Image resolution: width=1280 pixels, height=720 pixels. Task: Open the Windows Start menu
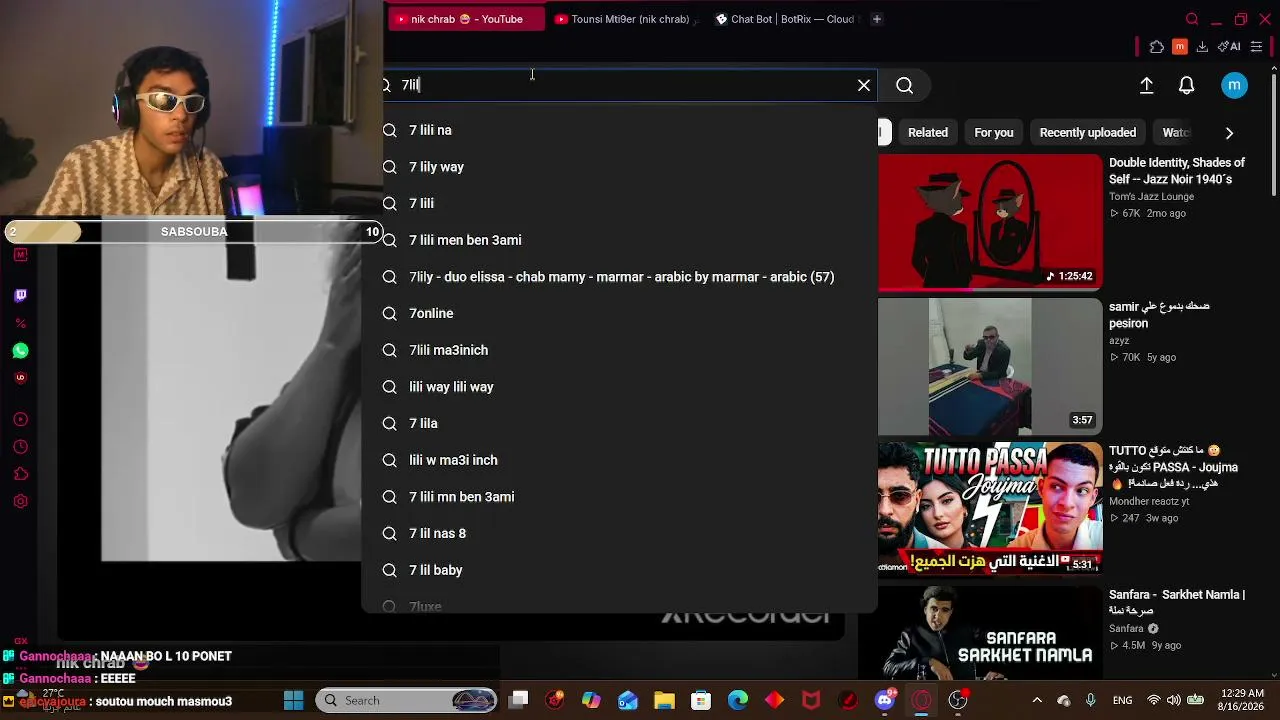click(293, 700)
